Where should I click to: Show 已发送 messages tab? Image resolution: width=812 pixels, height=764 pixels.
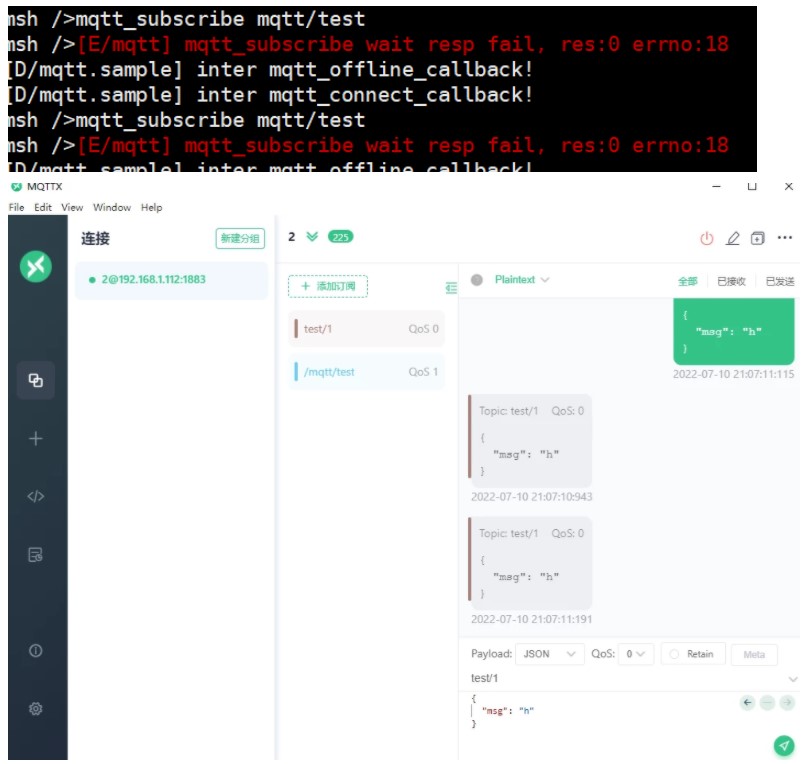click(x=780, y=281)
